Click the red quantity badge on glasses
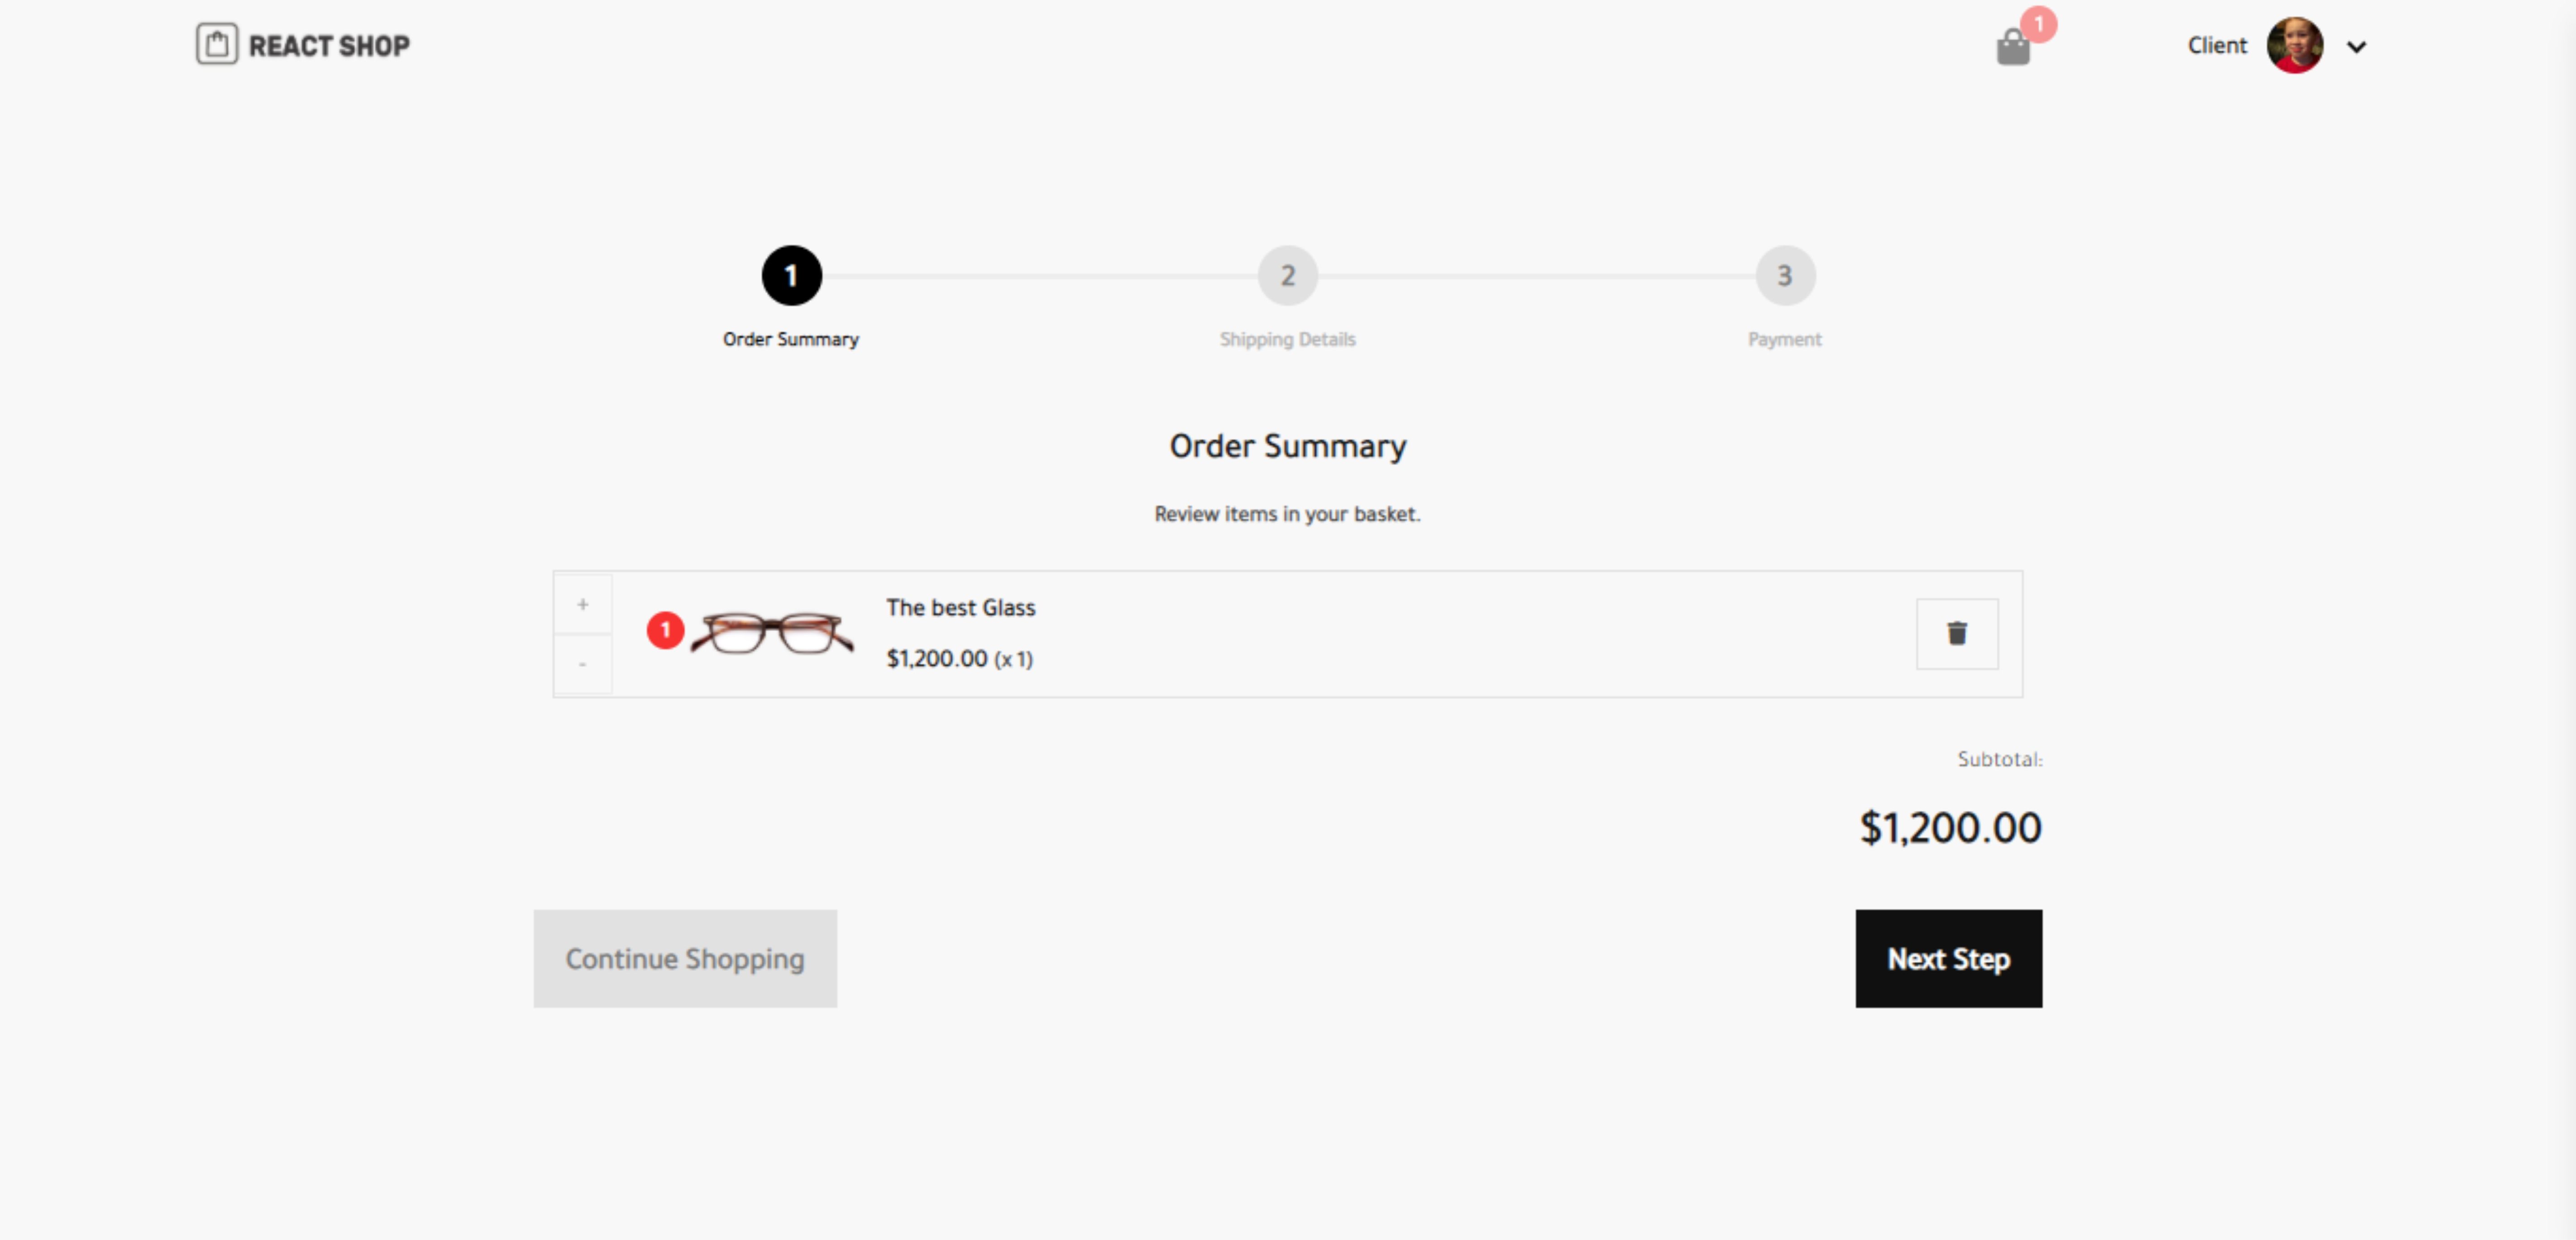The width and height of the screenshot is (2576, 1240). (665, 630)
